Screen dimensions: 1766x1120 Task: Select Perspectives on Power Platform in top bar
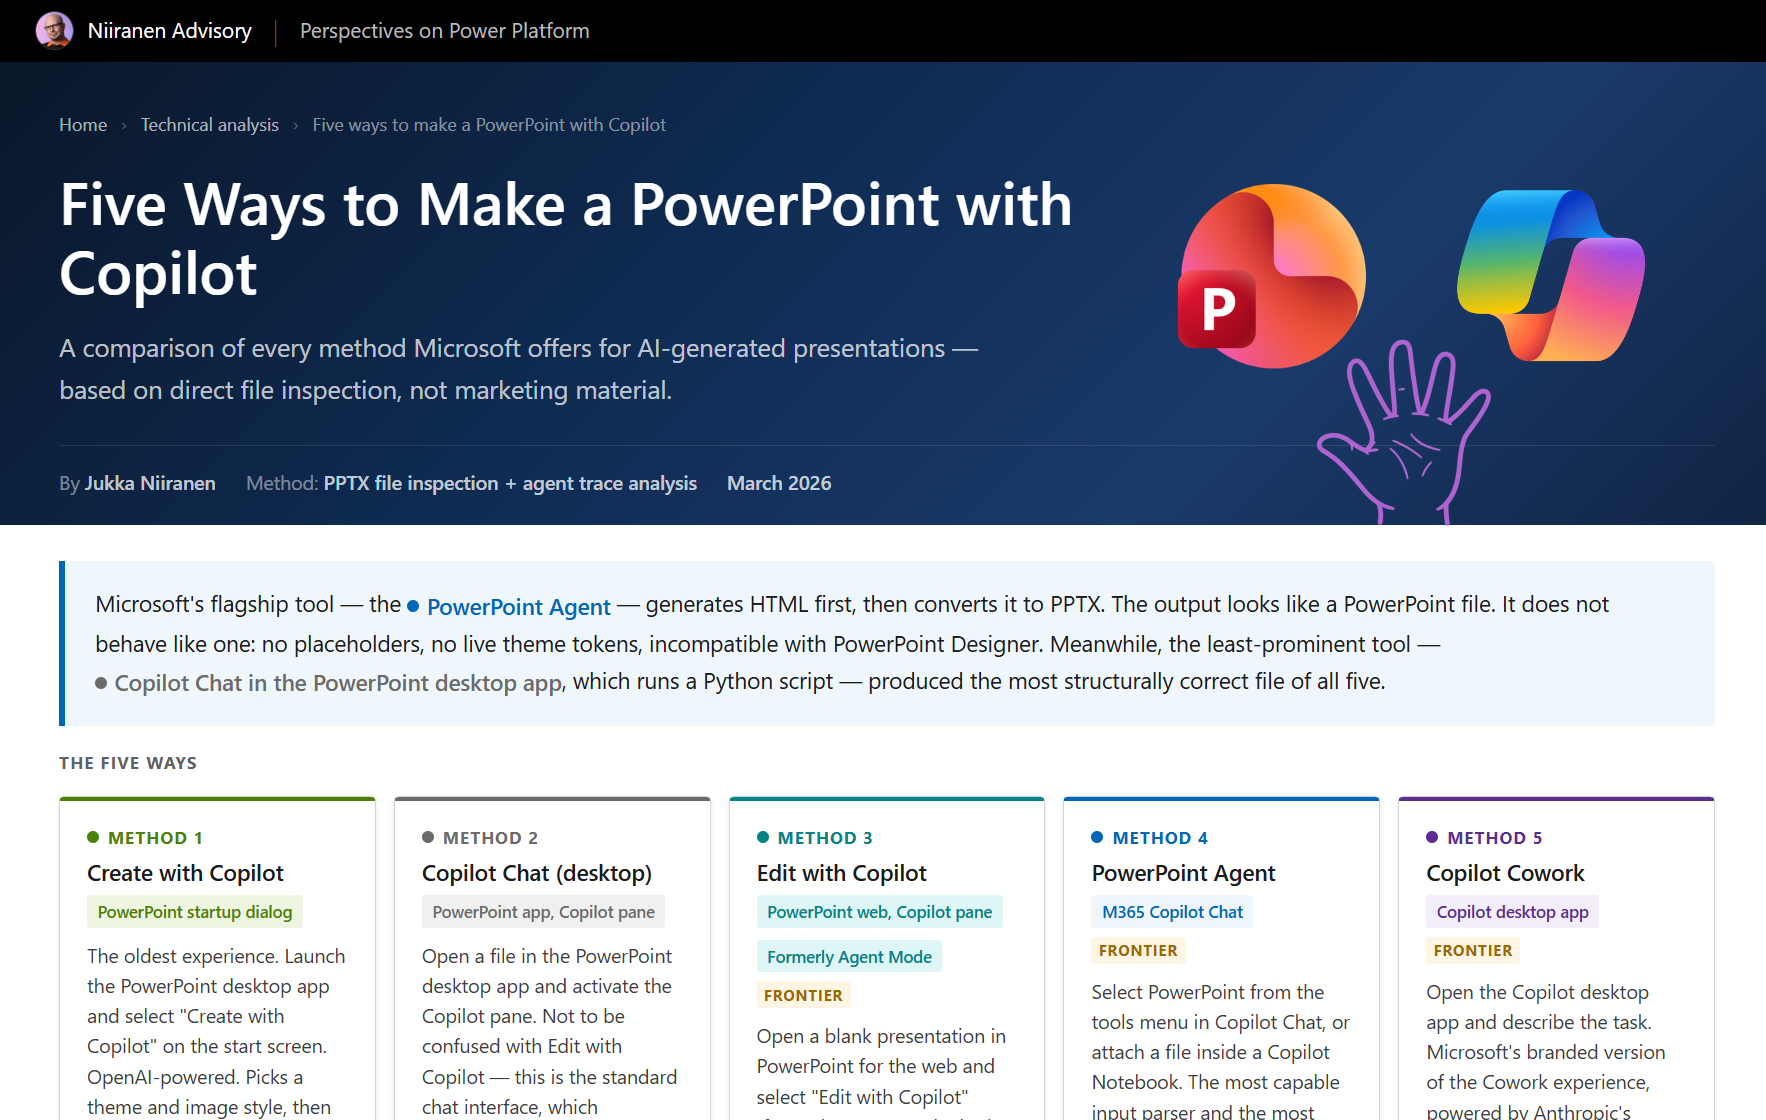pyautogui.click(x=444, y=31)
